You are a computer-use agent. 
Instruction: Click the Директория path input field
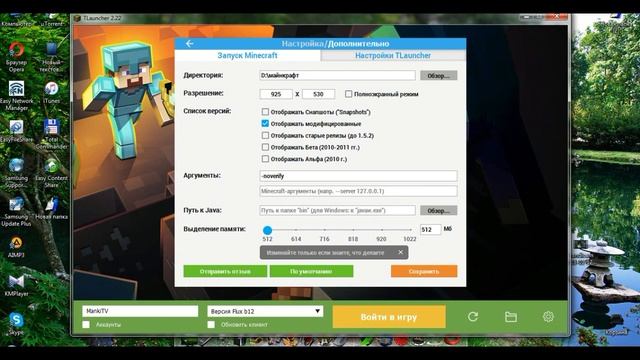tap(337, 75)
